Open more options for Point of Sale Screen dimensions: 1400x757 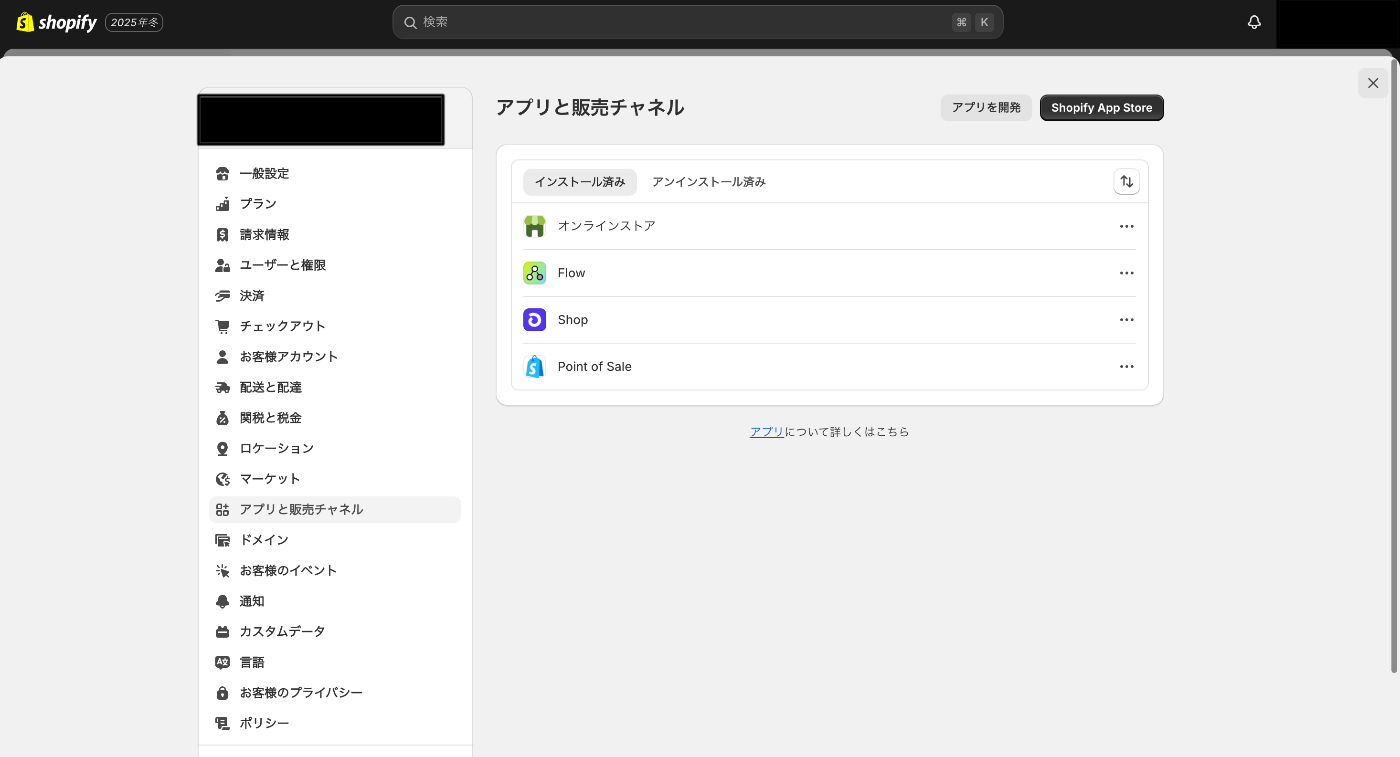pyautogui.click(x=1127, y=367)
